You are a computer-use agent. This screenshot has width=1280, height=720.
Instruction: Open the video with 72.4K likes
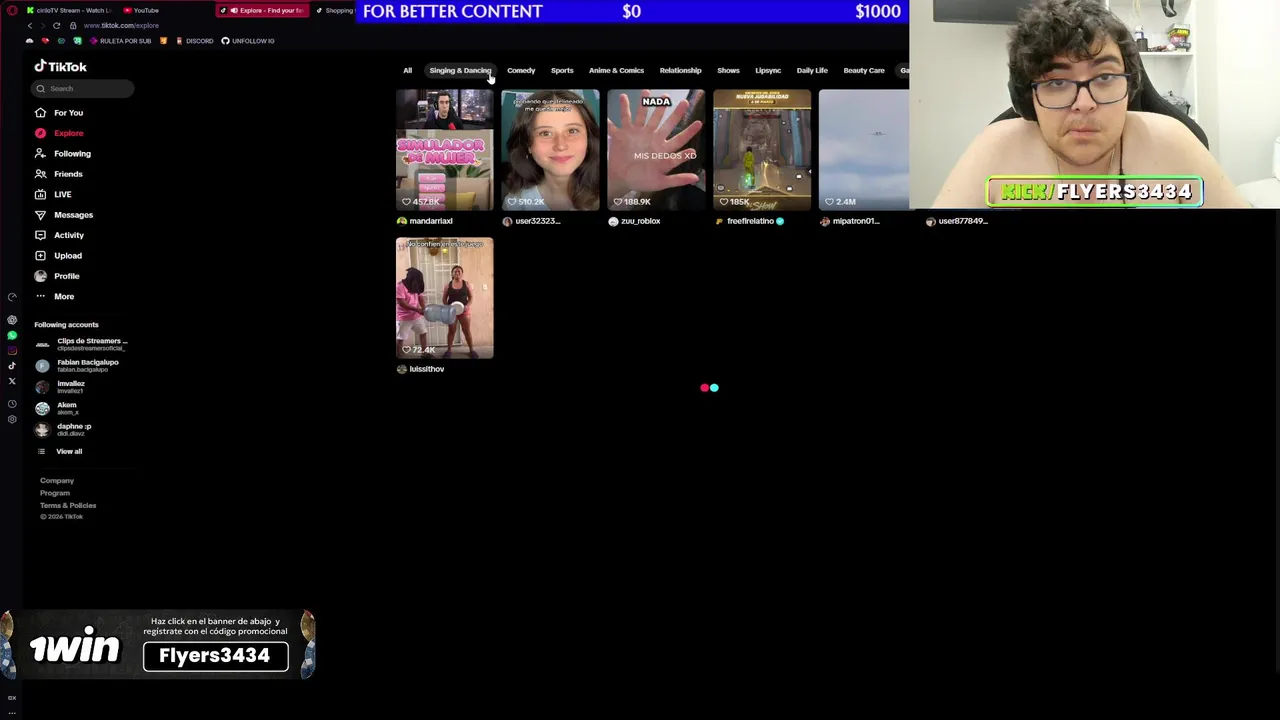coord(444,298)
